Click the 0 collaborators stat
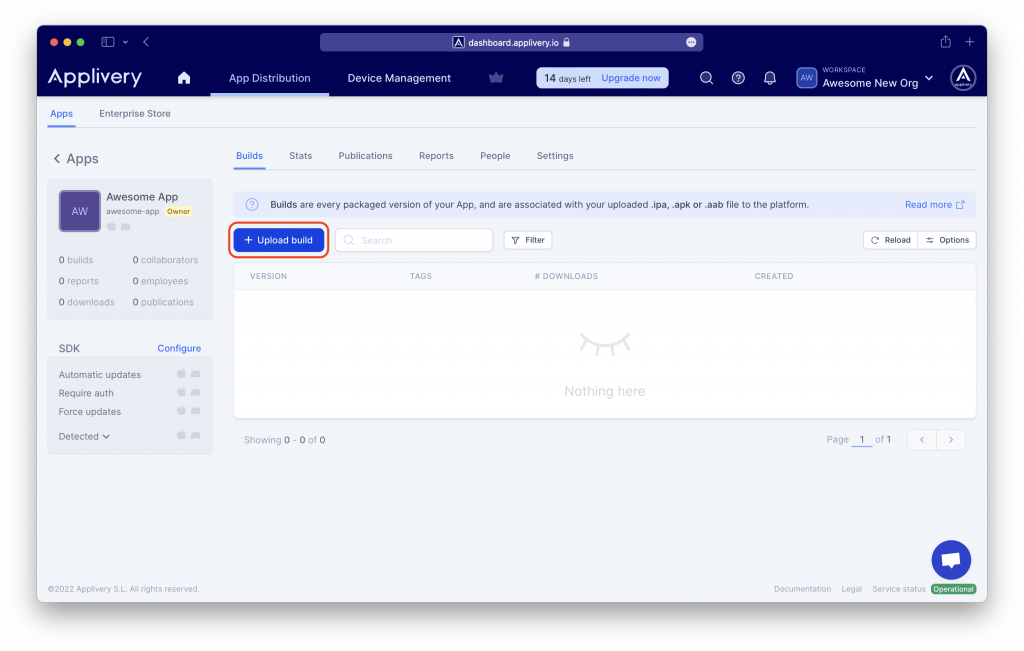This screenshot has width=1024, height=651. [x=165, y=260]
